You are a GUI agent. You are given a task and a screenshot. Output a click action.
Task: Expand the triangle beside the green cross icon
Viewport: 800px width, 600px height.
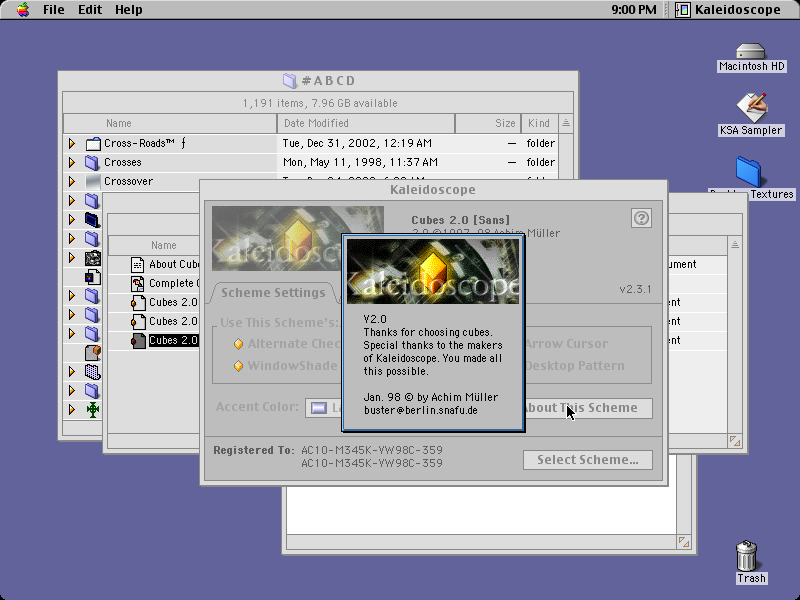click(72, 409)
